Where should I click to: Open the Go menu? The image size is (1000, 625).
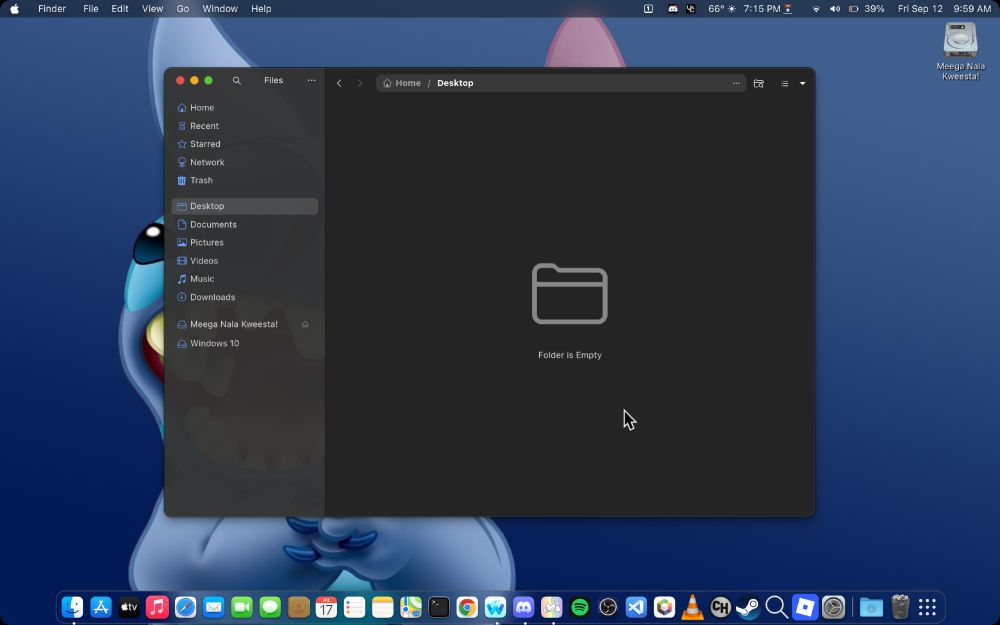click(x=182, y=9)
